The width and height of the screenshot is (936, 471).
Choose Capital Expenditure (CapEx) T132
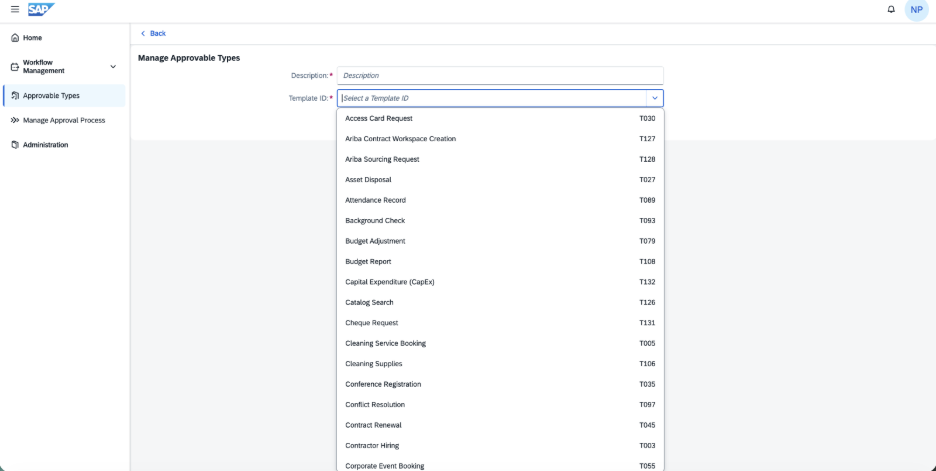[500, 282]
